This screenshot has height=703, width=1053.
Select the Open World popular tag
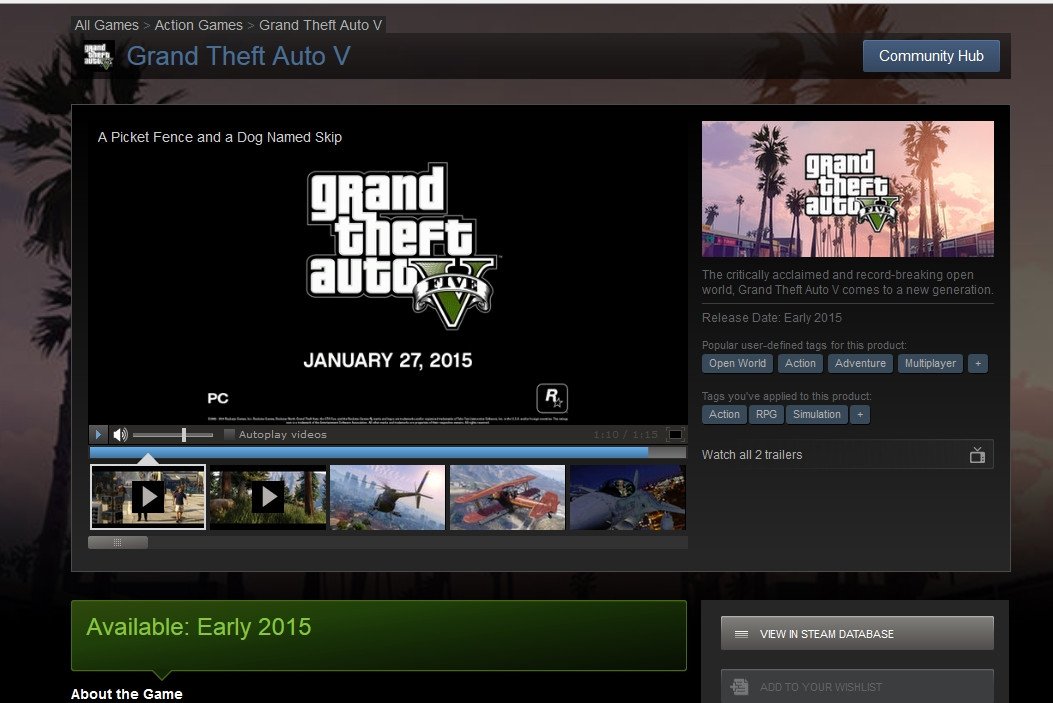[x=737, y=363]
